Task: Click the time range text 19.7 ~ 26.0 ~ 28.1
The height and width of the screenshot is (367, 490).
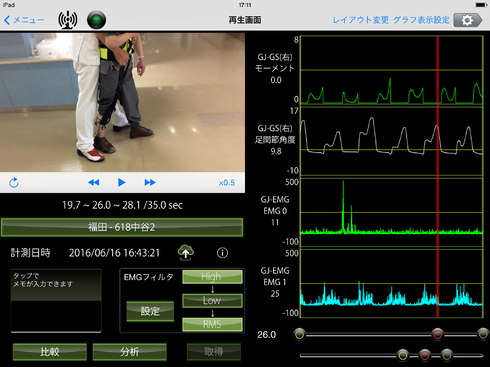Action: point(101,205)
